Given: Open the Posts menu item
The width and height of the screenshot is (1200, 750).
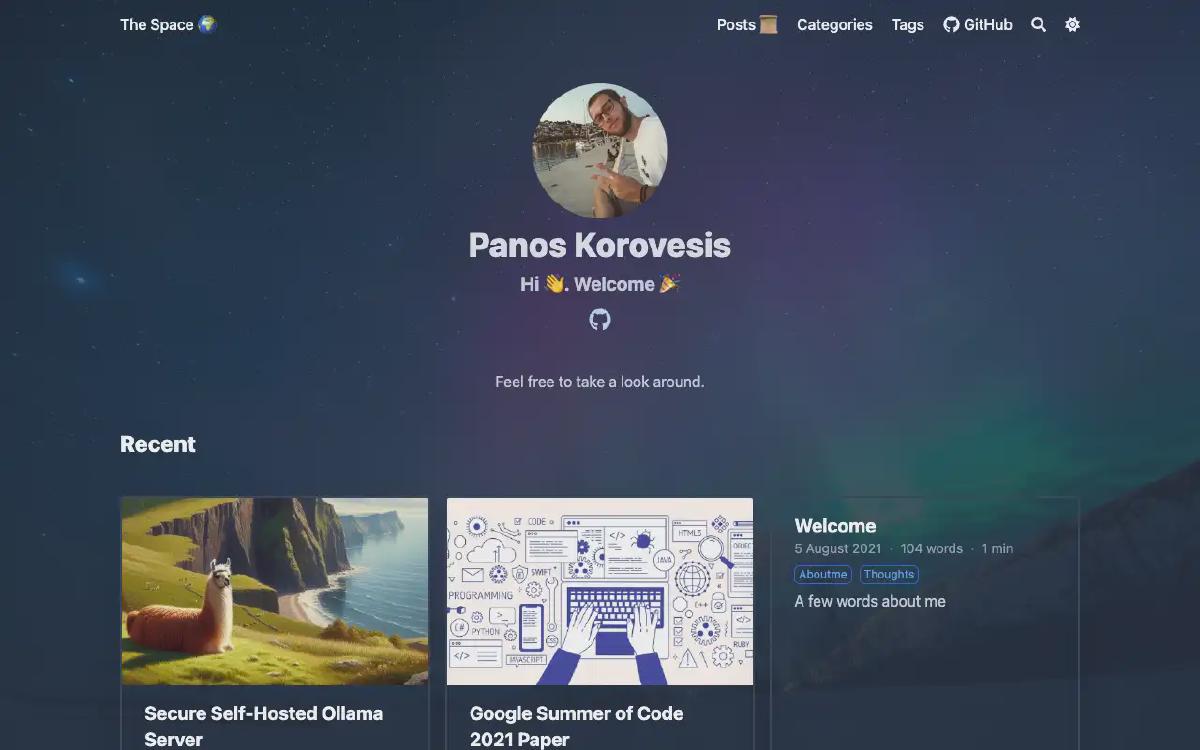Looking at the screenshot, I should [x=747, y=25].
